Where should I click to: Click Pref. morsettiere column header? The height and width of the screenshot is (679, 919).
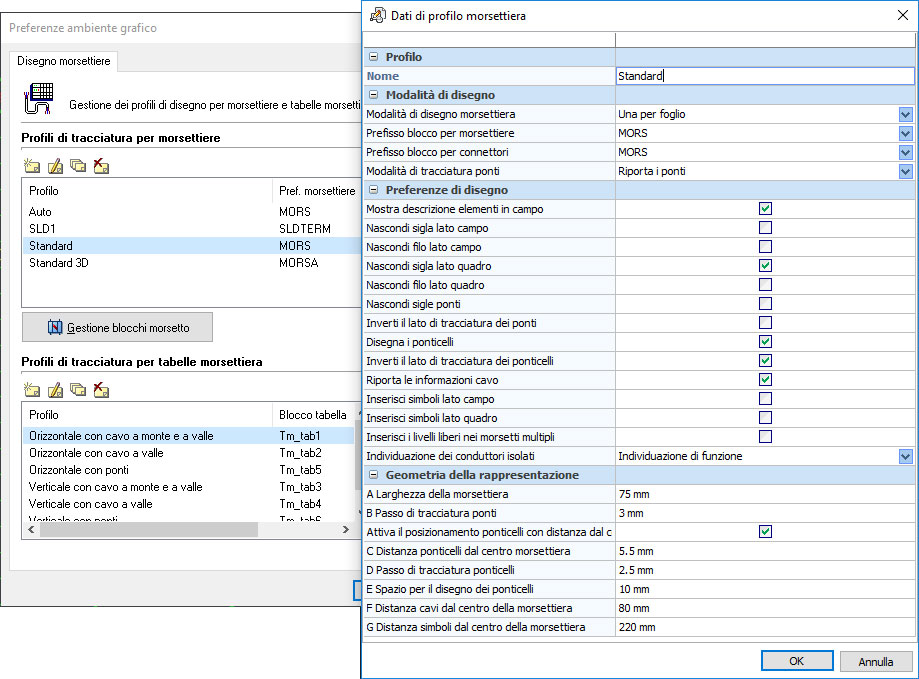point(316,190)
